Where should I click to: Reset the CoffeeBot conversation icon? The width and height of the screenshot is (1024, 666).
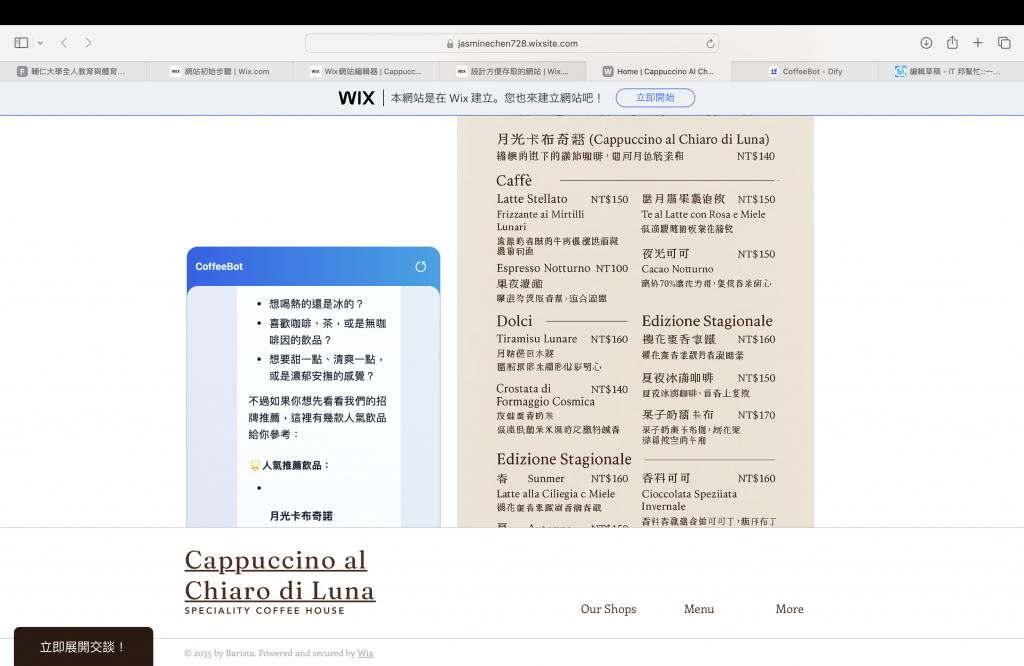click(x=421, y=266)
